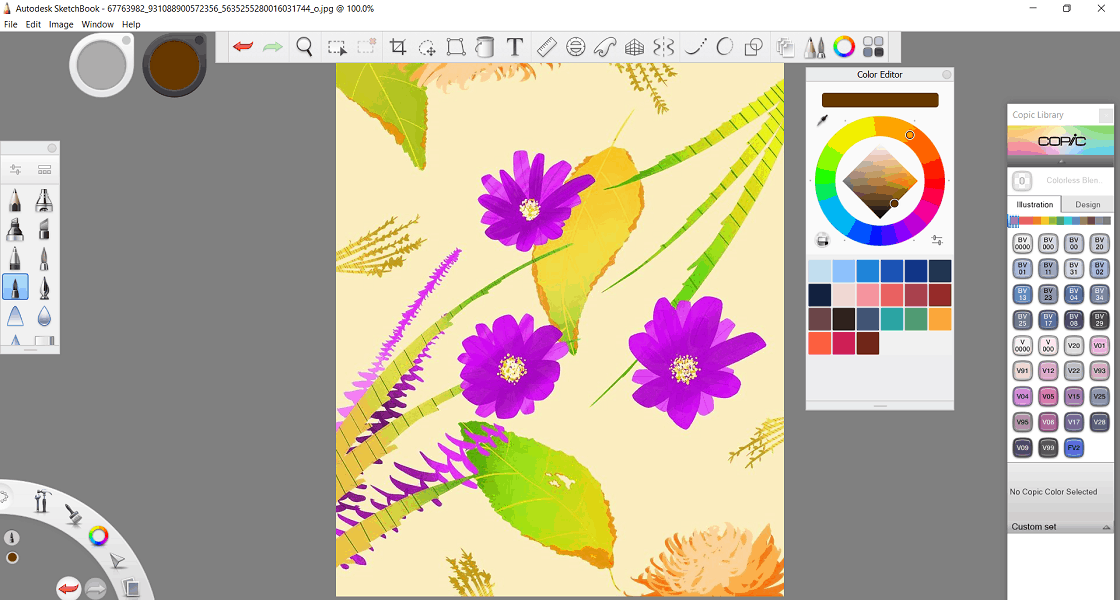Click the transparent color icon in Color Editor
The width and height of the screenshot is (1120, 600).
coord(822,240)
